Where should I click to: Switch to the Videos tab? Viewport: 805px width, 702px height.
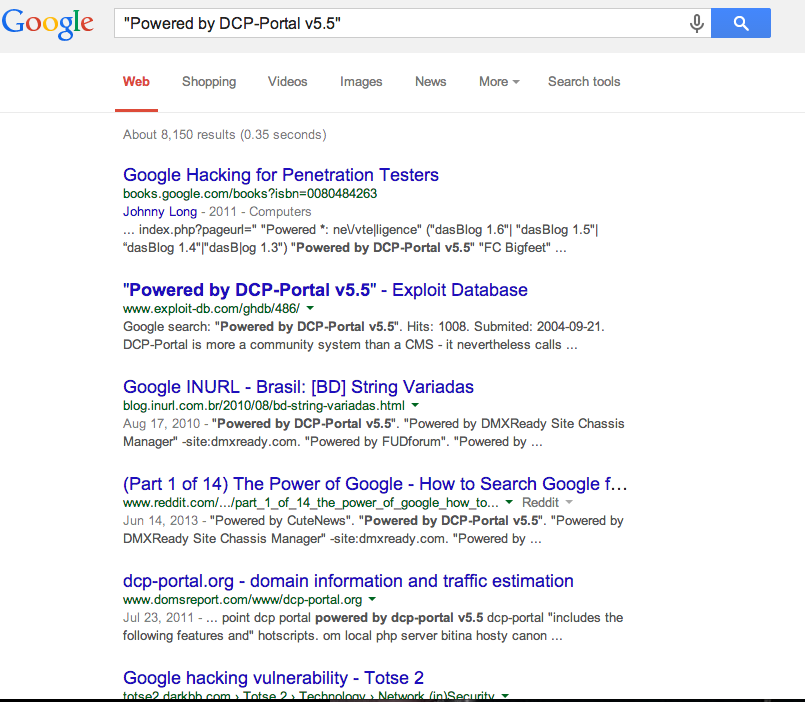(288, 82)
